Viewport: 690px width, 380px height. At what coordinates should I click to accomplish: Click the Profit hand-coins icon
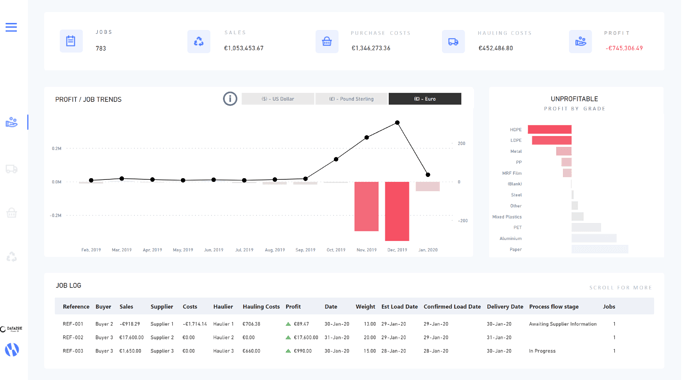tap(580, 41)
